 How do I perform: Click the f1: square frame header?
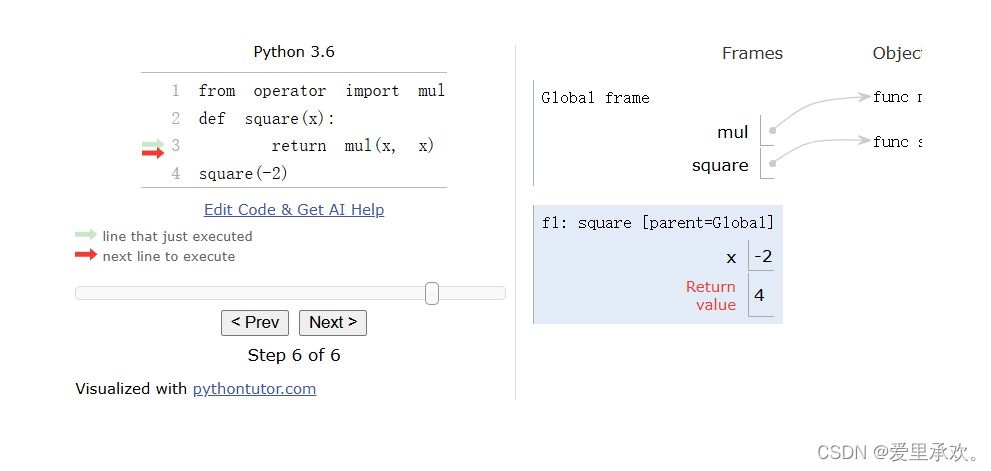click(657, 223)
